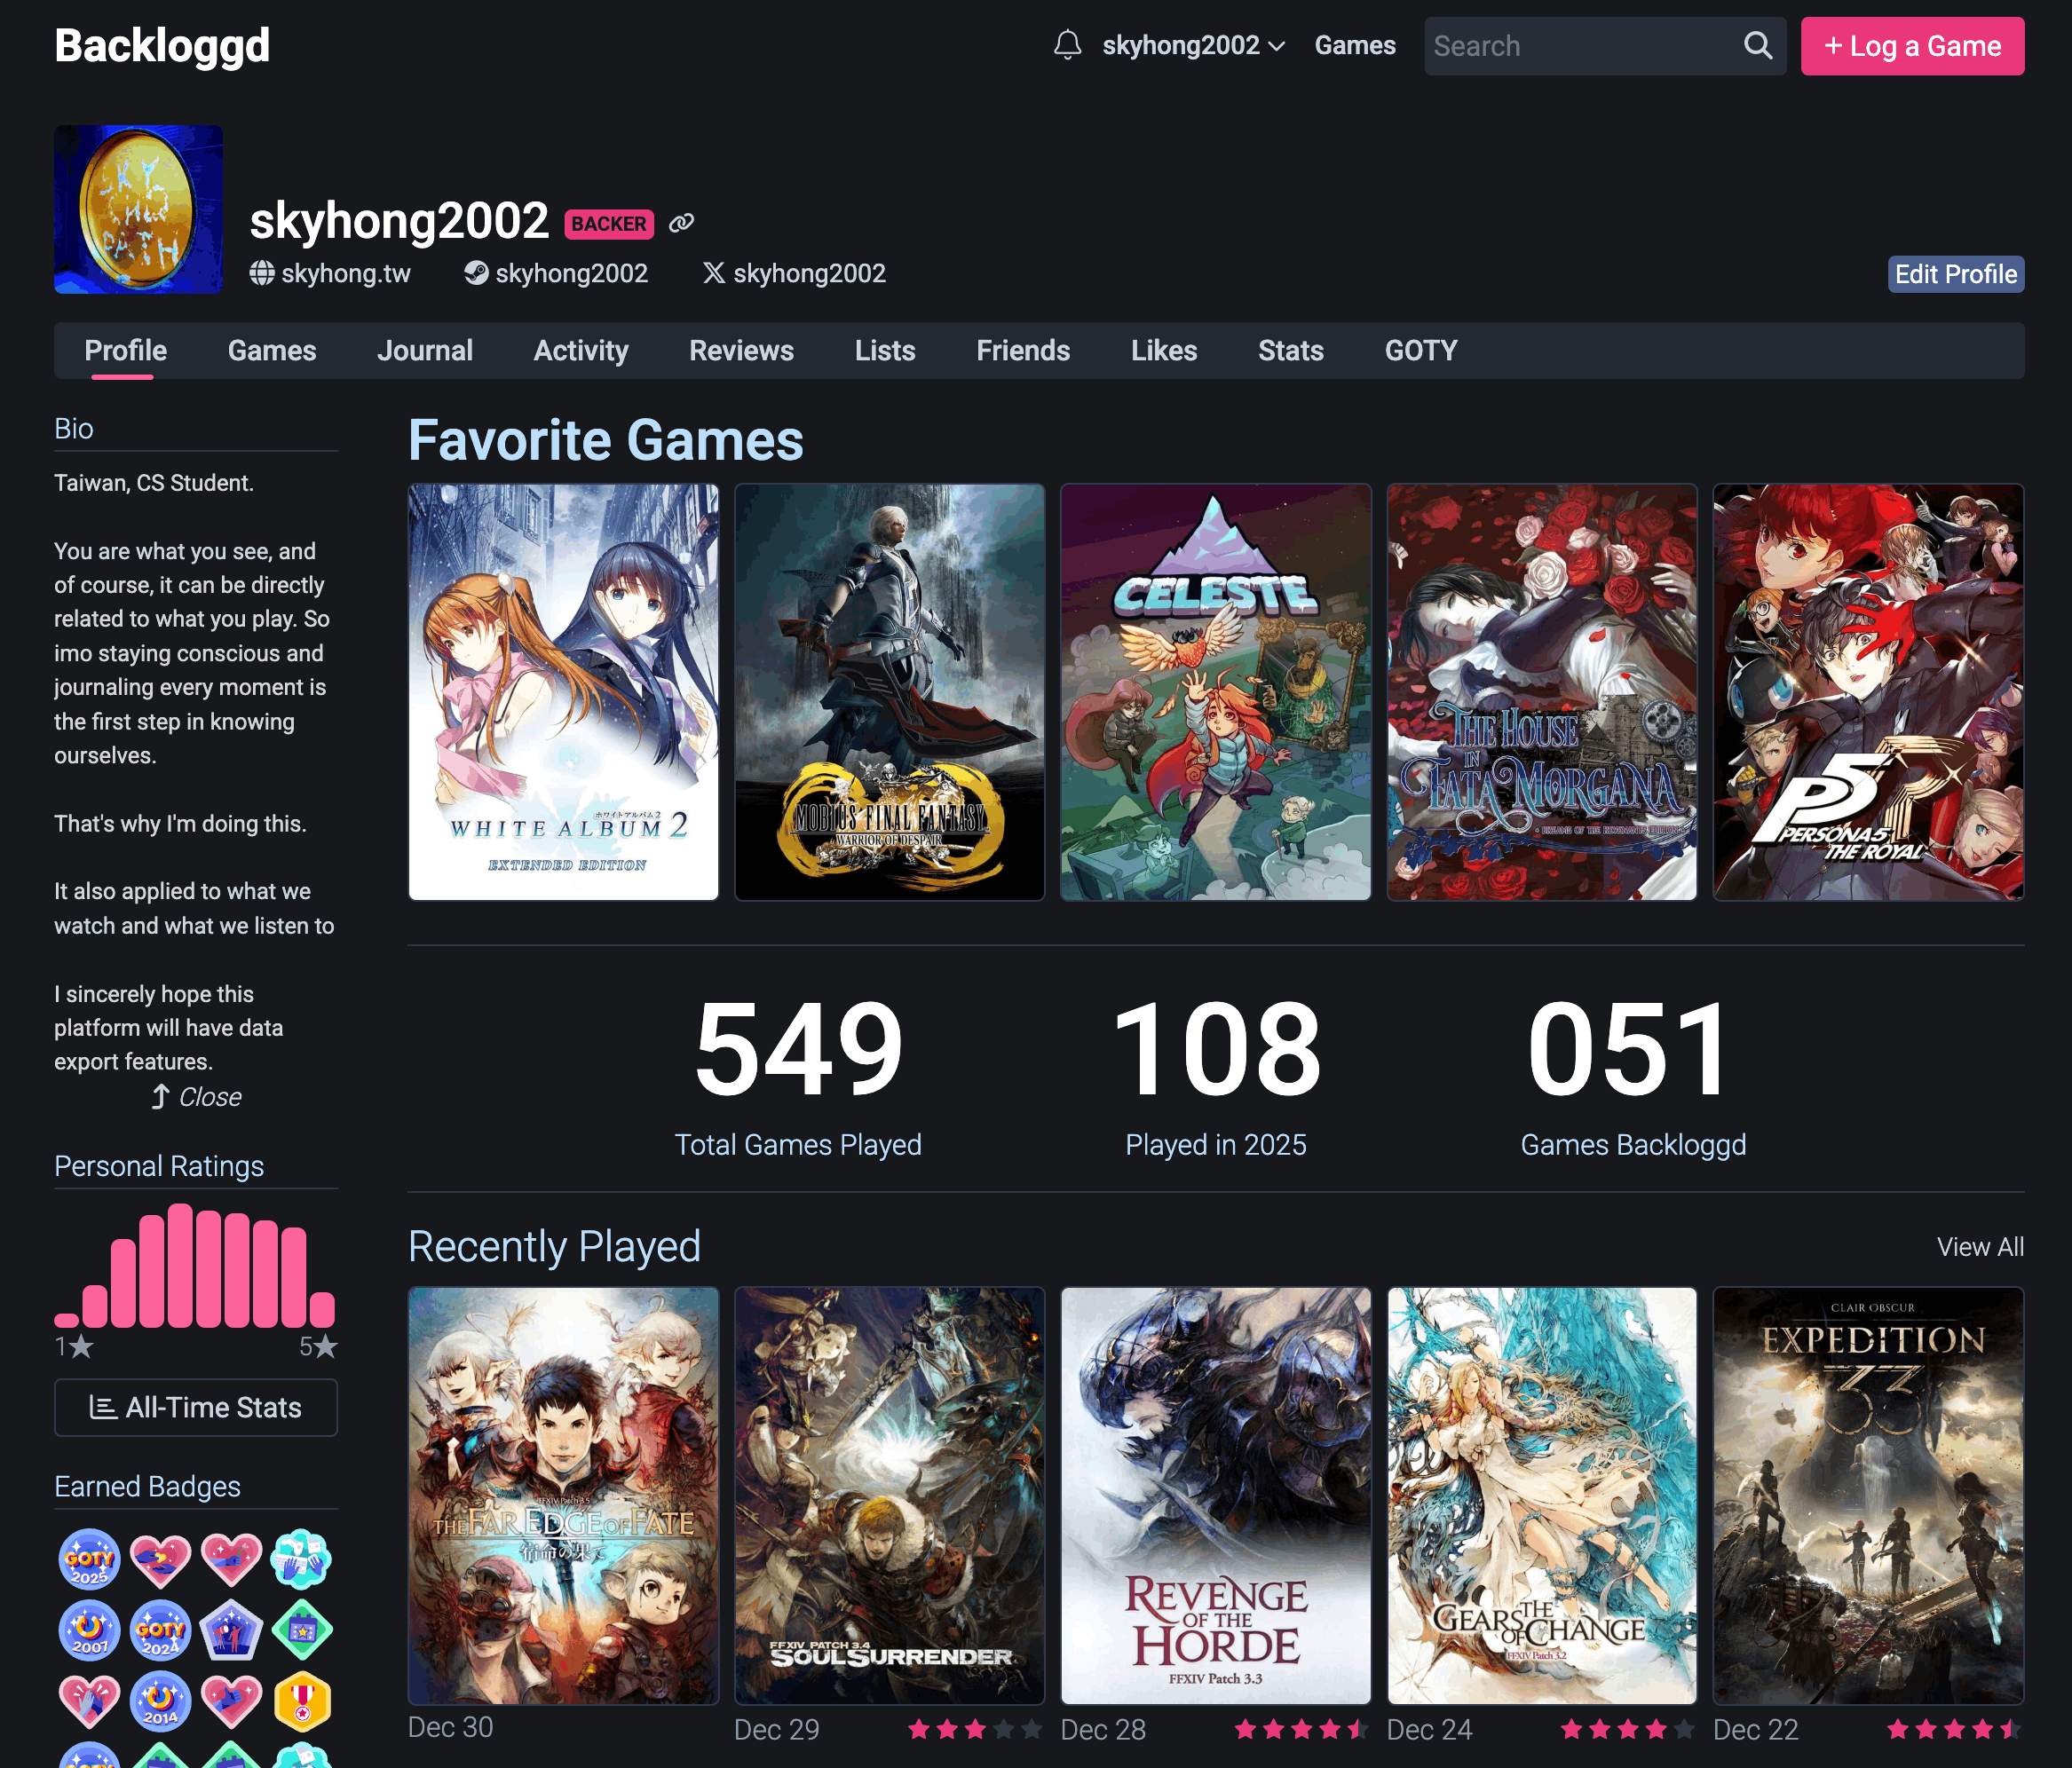This screenshot has width=2072, height=1768.
Task: Click the search magnifier icon
Action: tap(1757, 46)
